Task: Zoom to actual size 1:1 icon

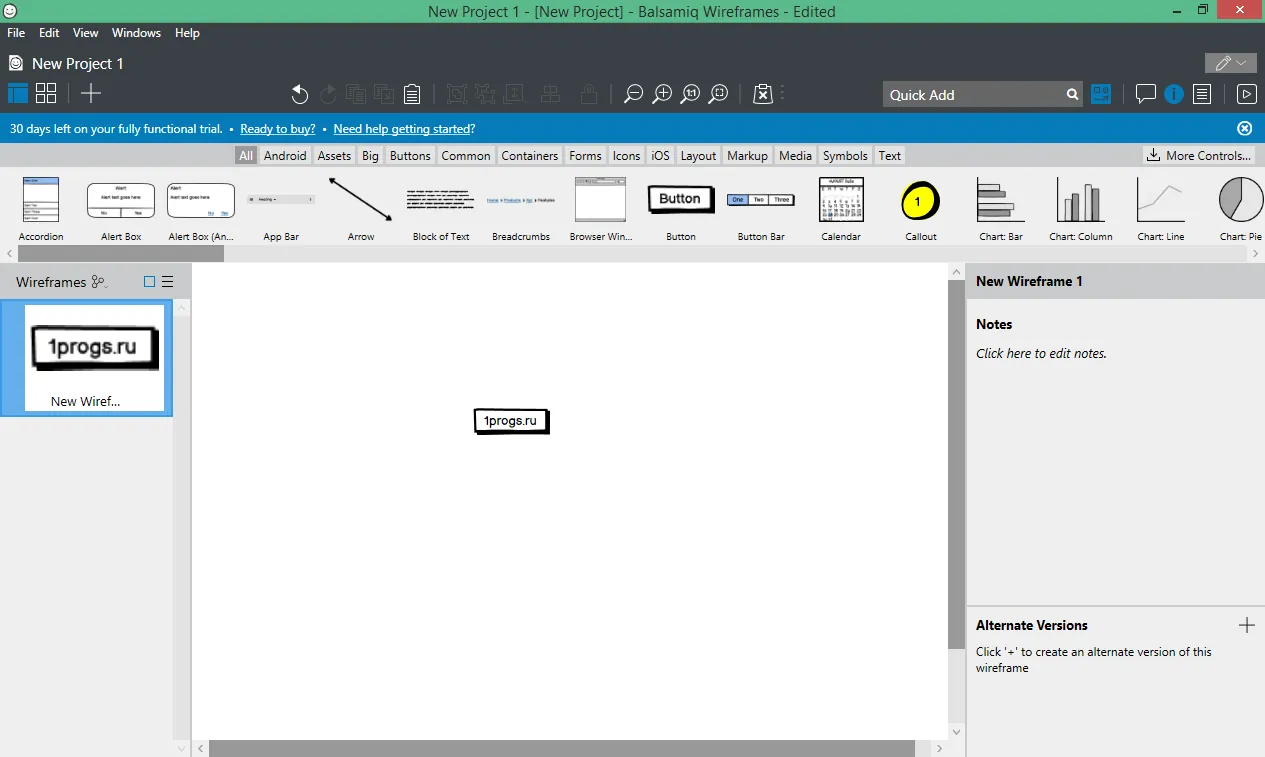Action: point(690,94)
